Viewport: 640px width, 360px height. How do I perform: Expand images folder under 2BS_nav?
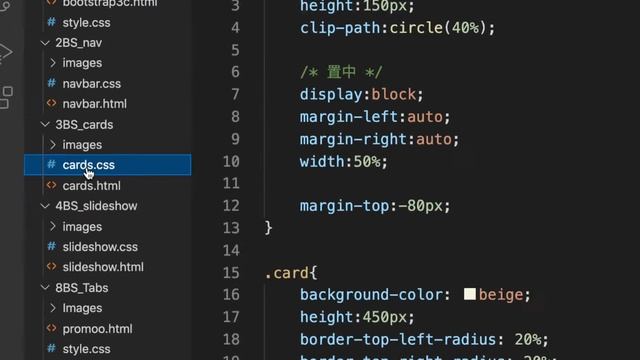pyautogui.click(x=52, y=63)
